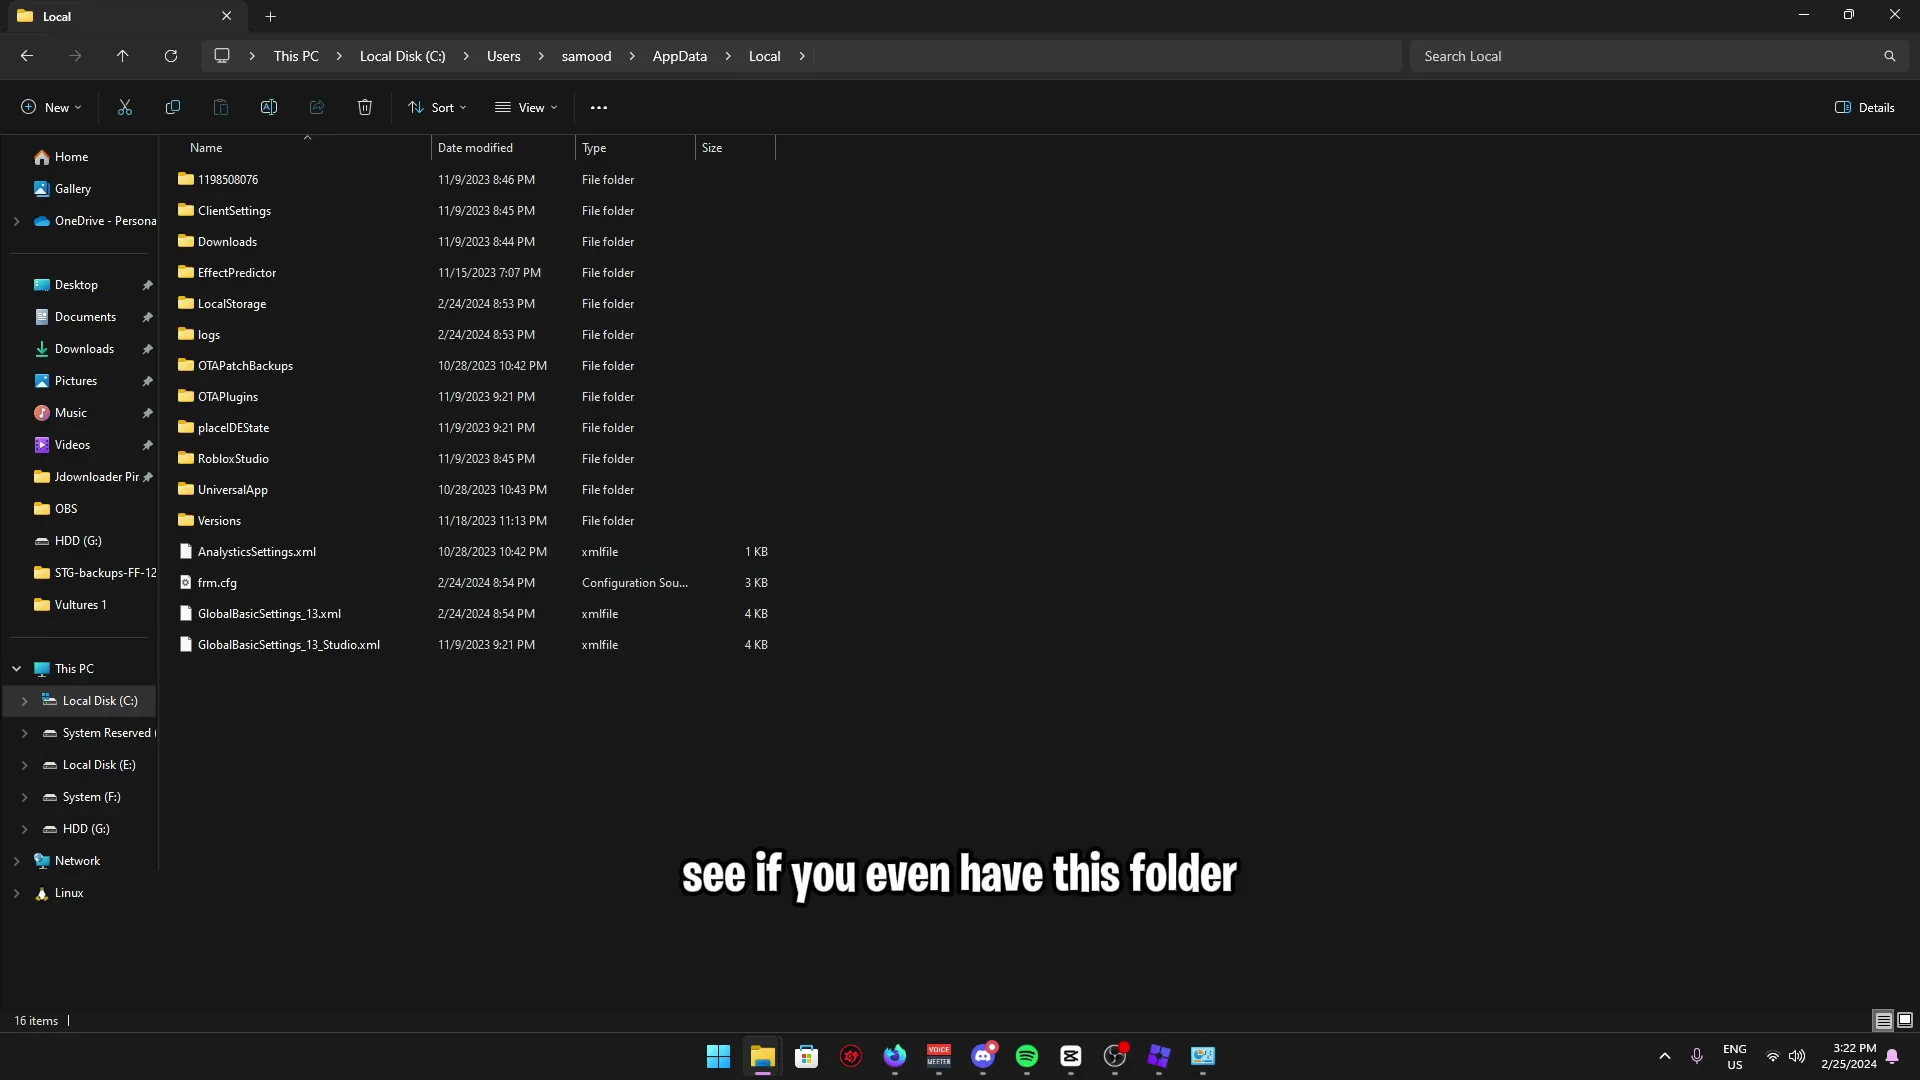Toggle the large thumbnails view in the status bar
The width and height of the screenshot is (1920, 1080).
point(1907,1020)
